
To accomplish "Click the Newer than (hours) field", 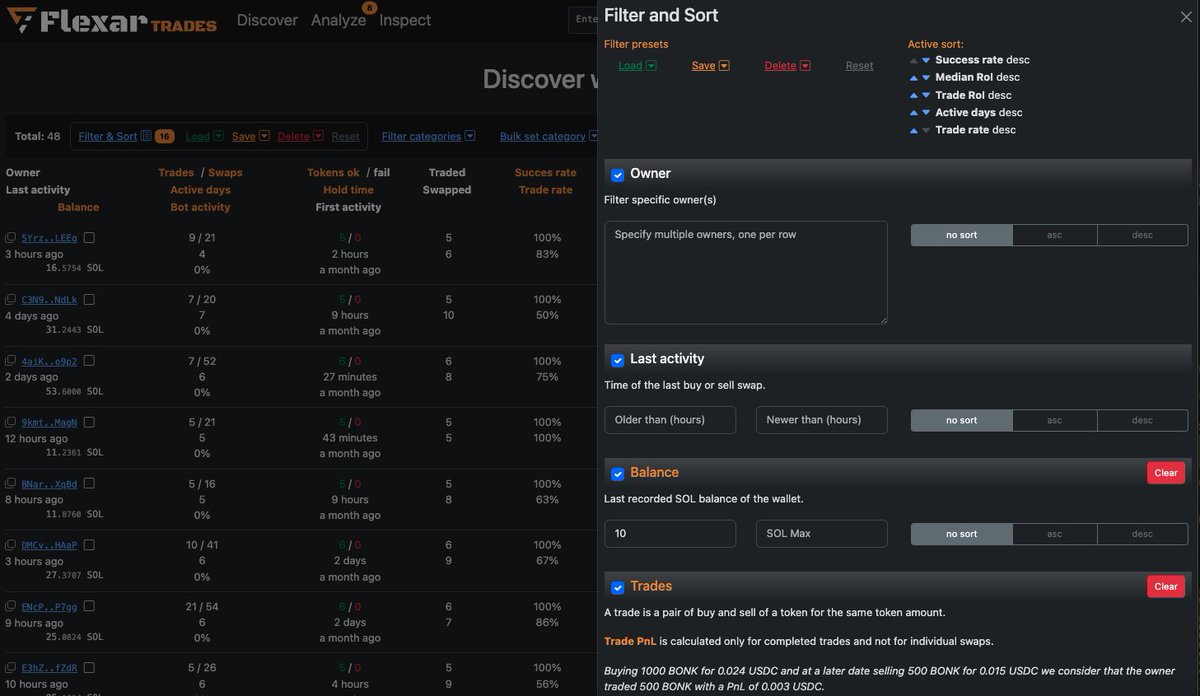I will (822, 420).
